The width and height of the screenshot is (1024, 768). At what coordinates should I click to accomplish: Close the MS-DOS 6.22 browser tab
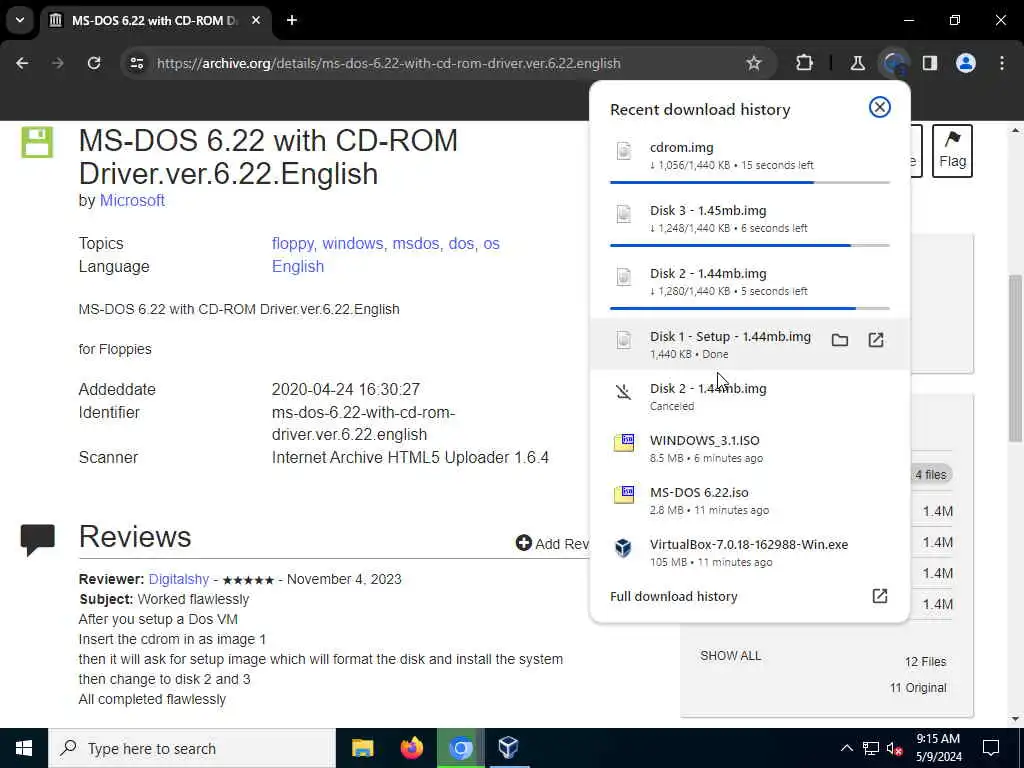pos(256,20)
